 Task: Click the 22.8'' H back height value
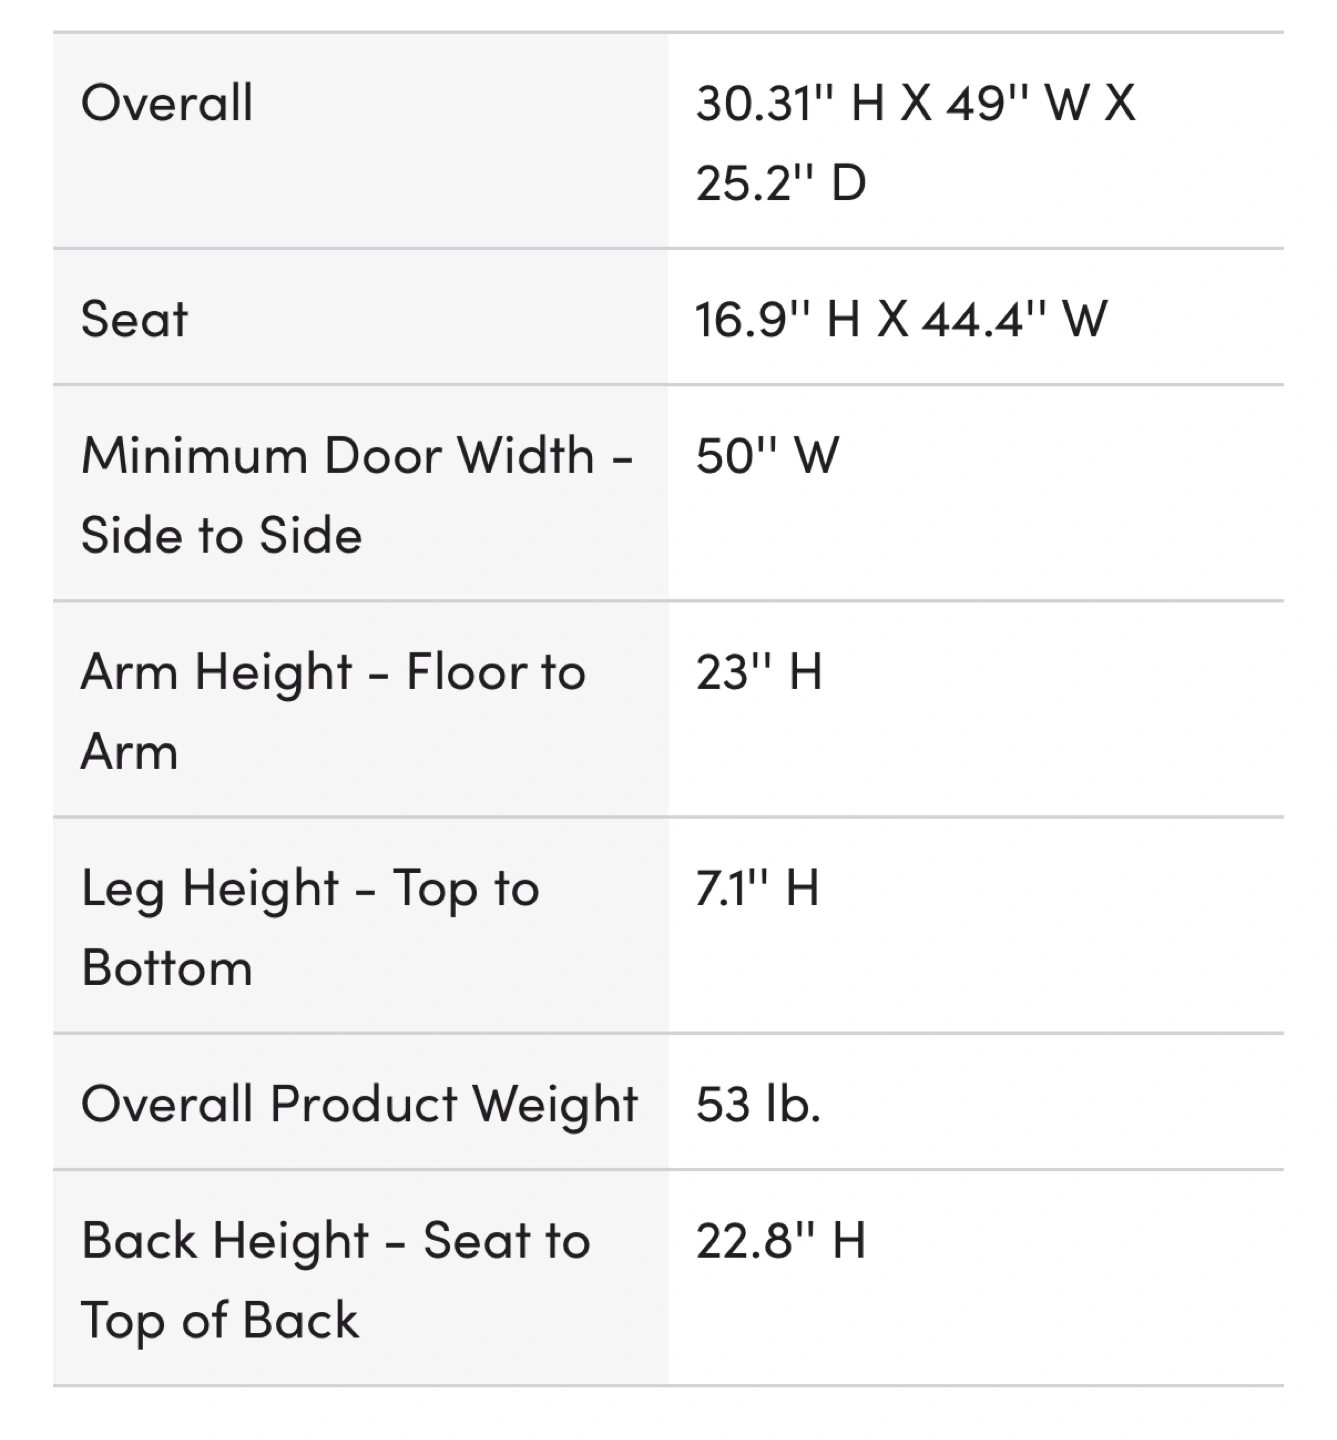(781, 1241)
